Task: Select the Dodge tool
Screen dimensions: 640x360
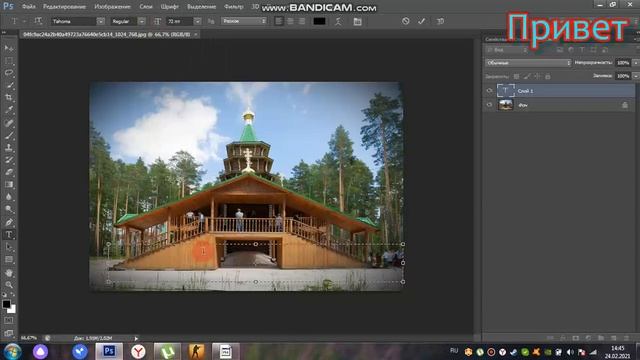Action: click(9, 210)
